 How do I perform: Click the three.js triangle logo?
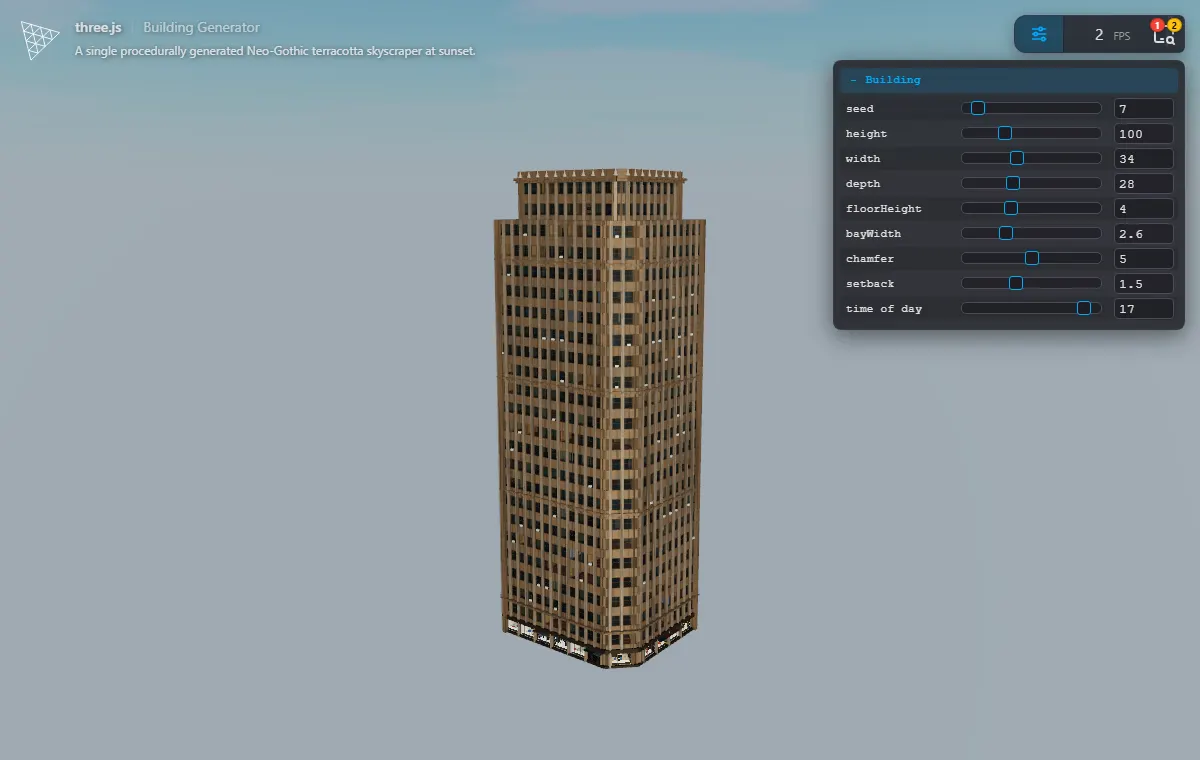[x=40, y=40]
